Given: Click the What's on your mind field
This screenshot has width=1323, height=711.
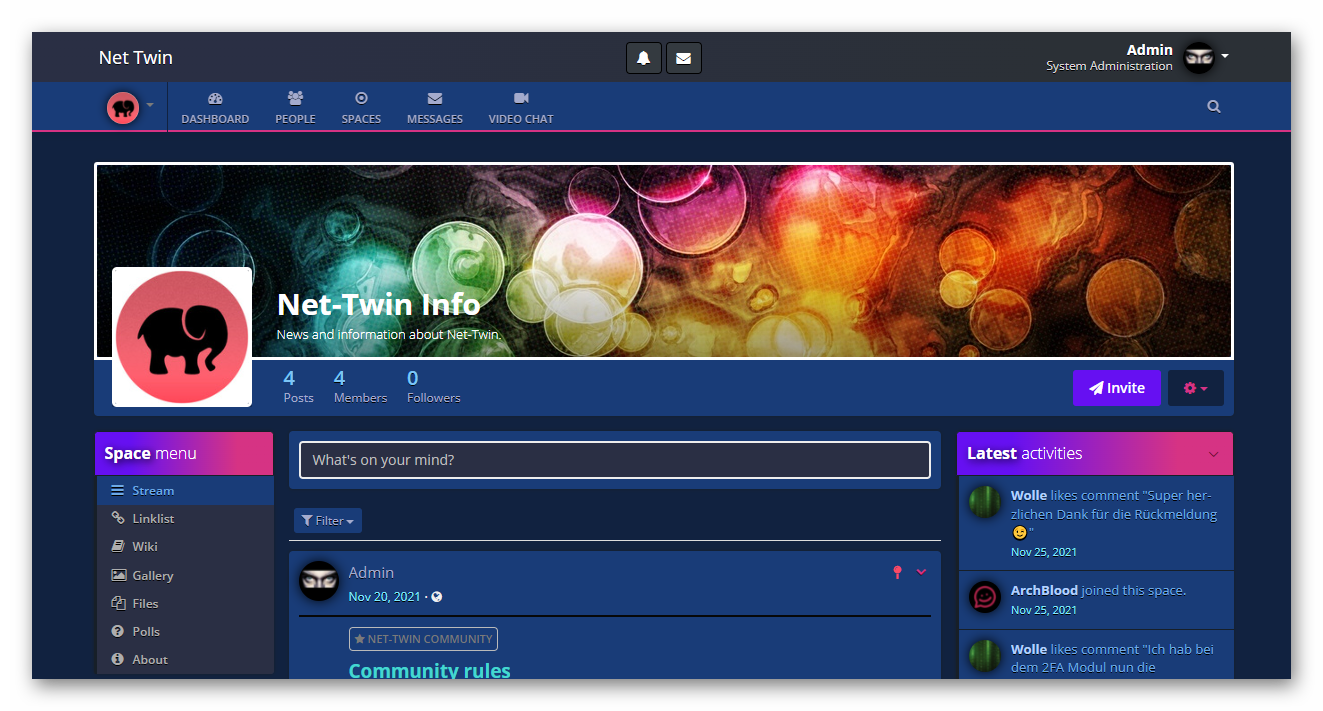Looking at the screenshot, I should click(614, 460).
